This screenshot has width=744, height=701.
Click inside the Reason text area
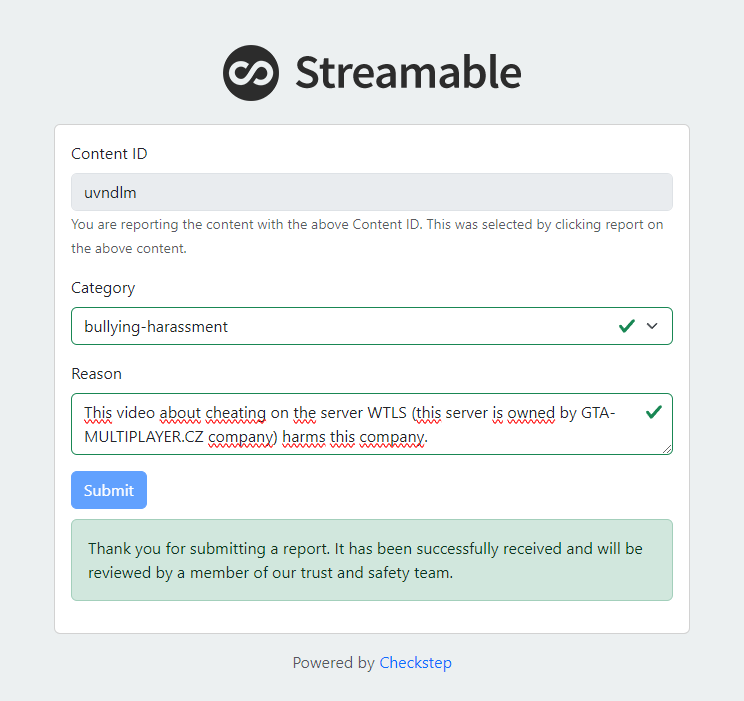[360, 424]
